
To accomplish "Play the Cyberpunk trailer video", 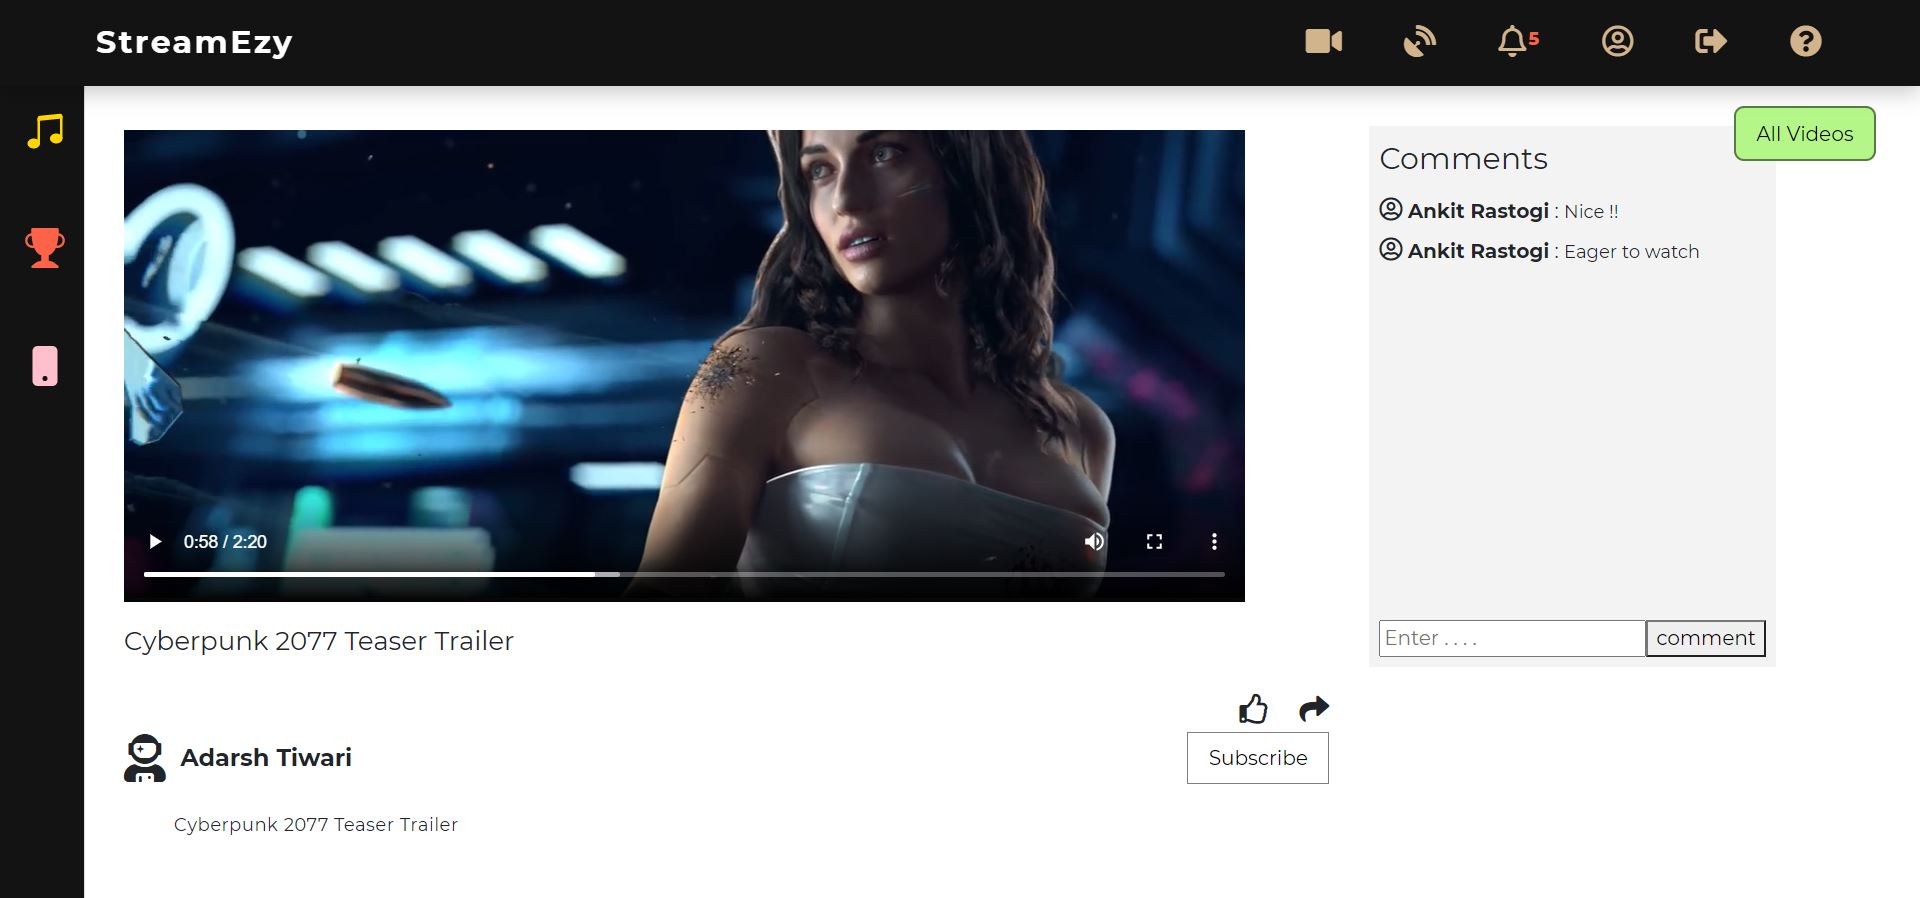I will 155,541.
